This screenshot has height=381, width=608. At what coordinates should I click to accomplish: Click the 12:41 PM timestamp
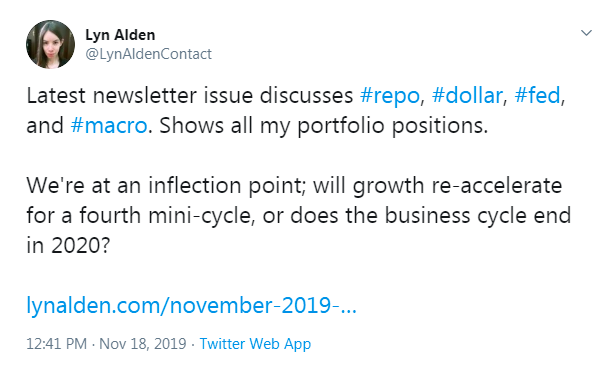(x=57, y=344)
